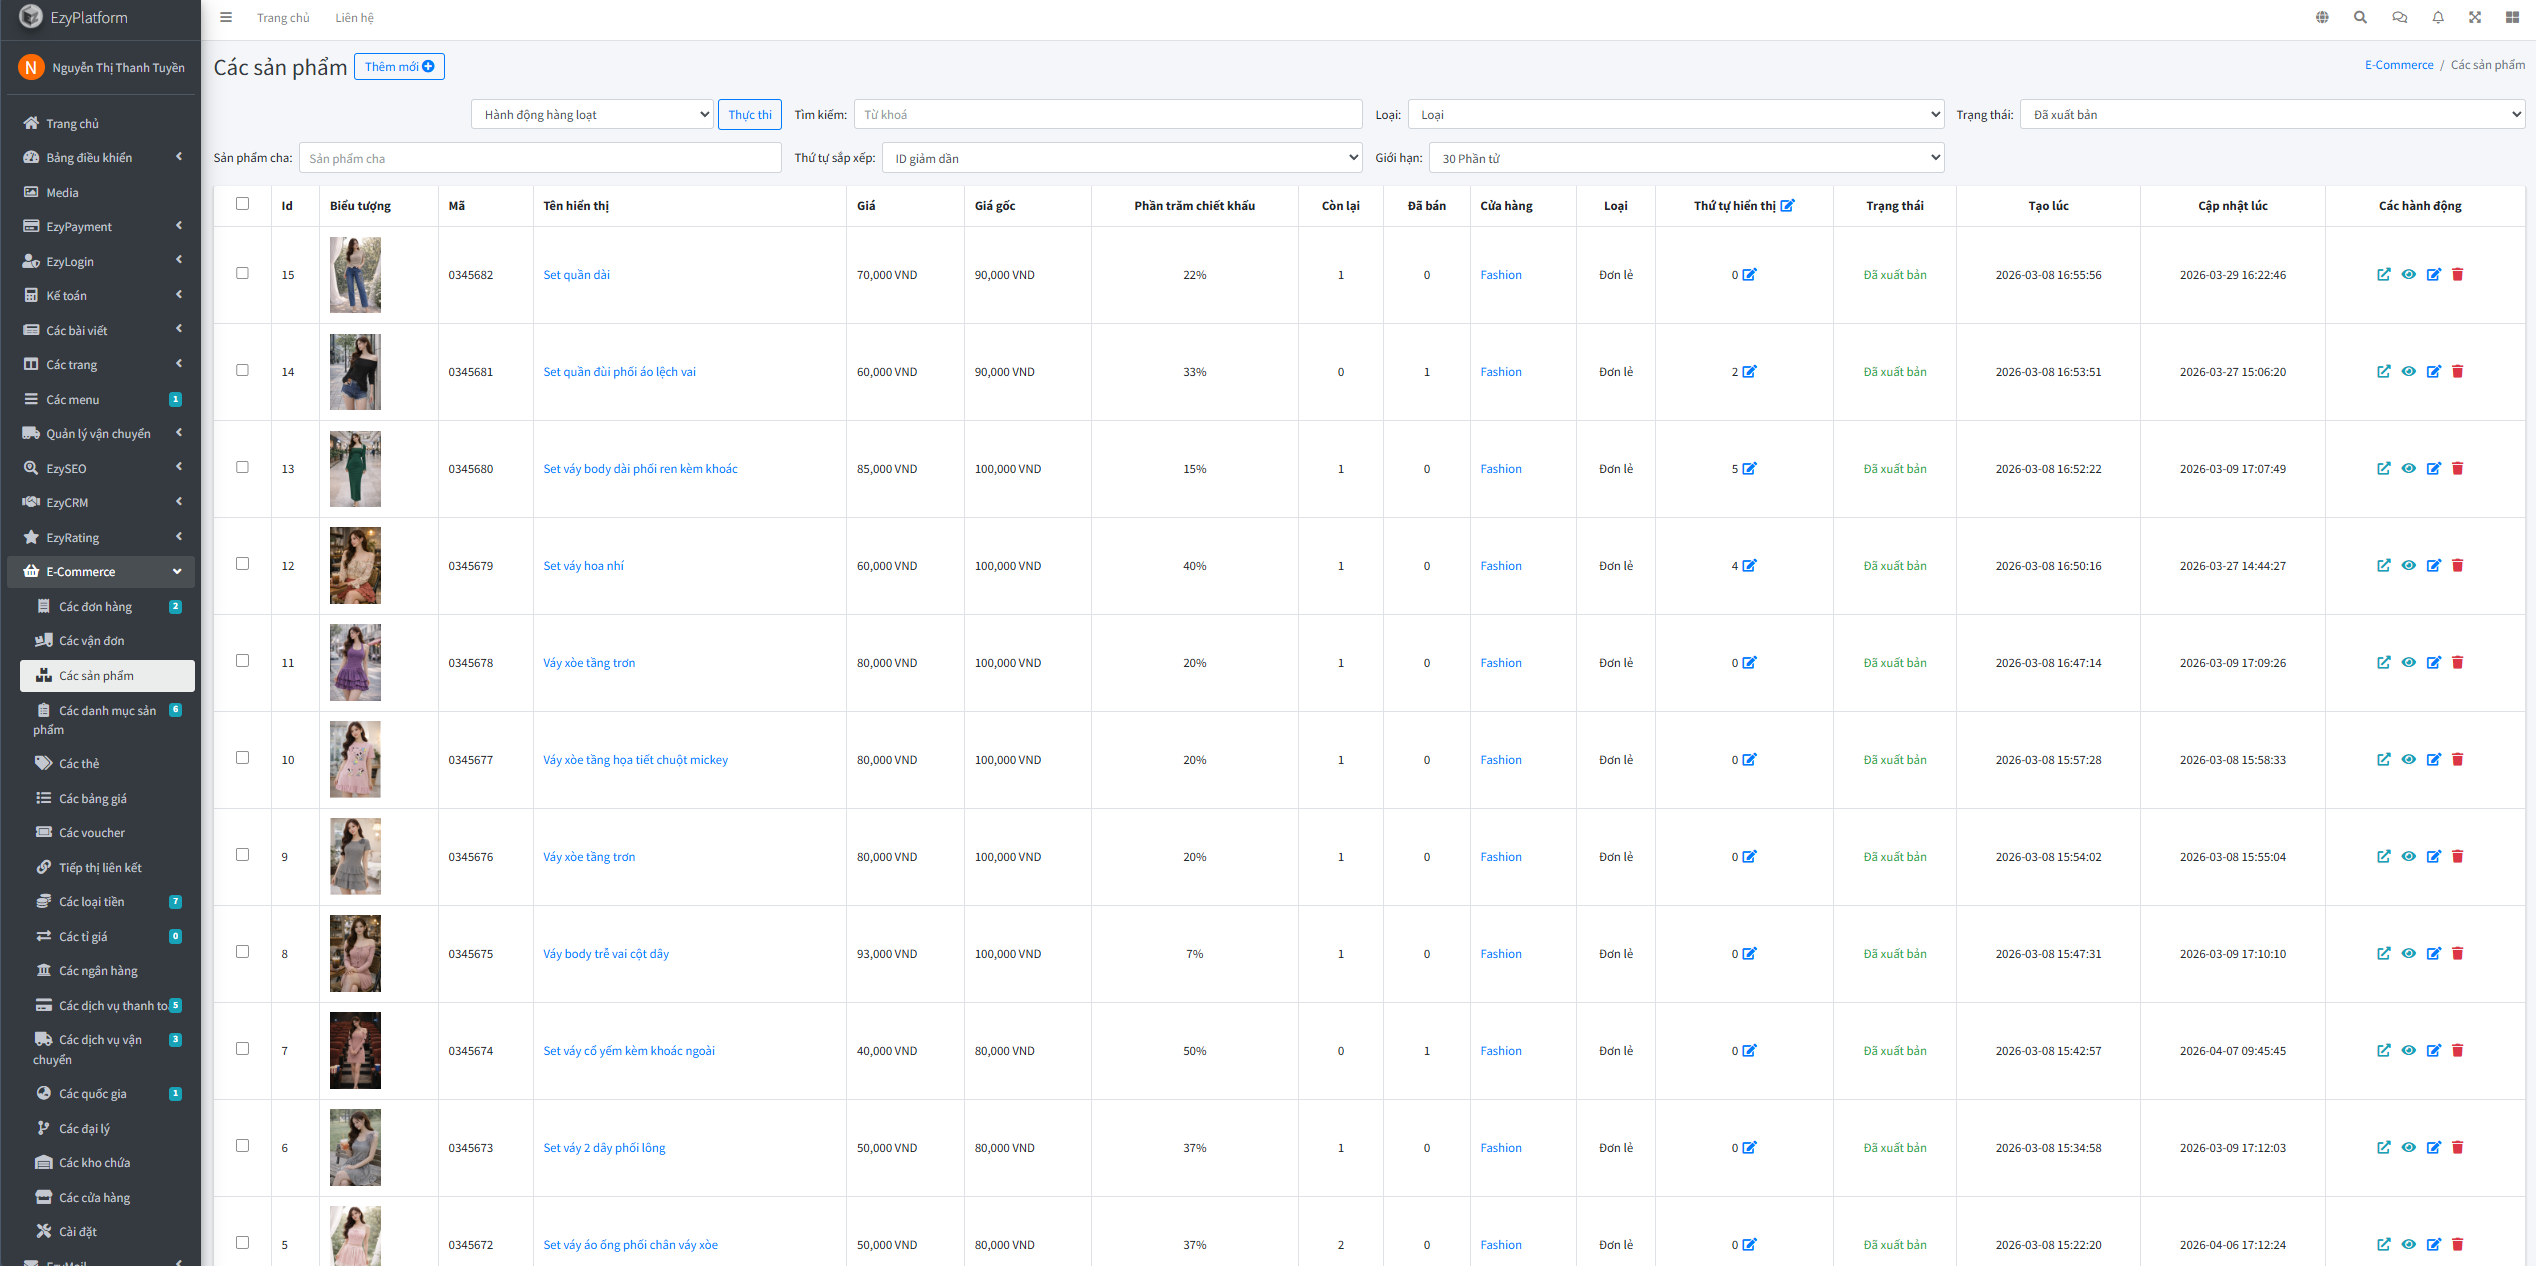Open the Hành động hàng loạt dropdown

[591, 115]
